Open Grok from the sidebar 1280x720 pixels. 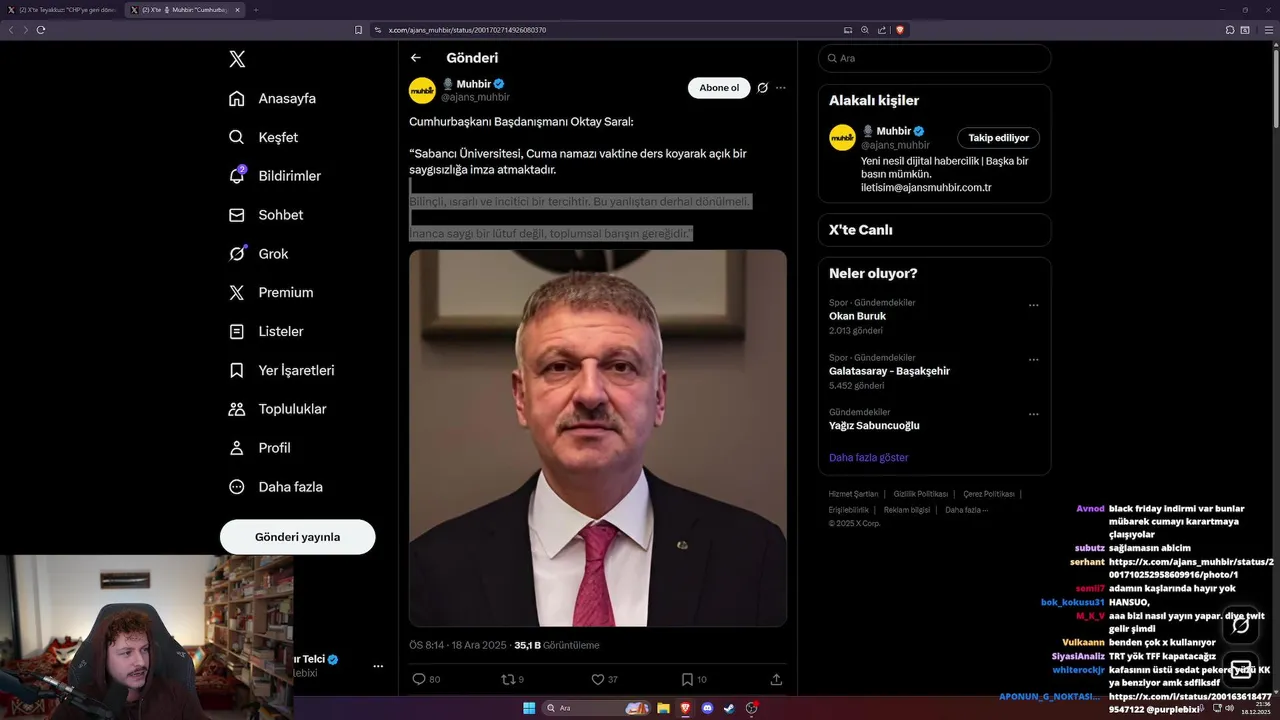click(258, 254)
